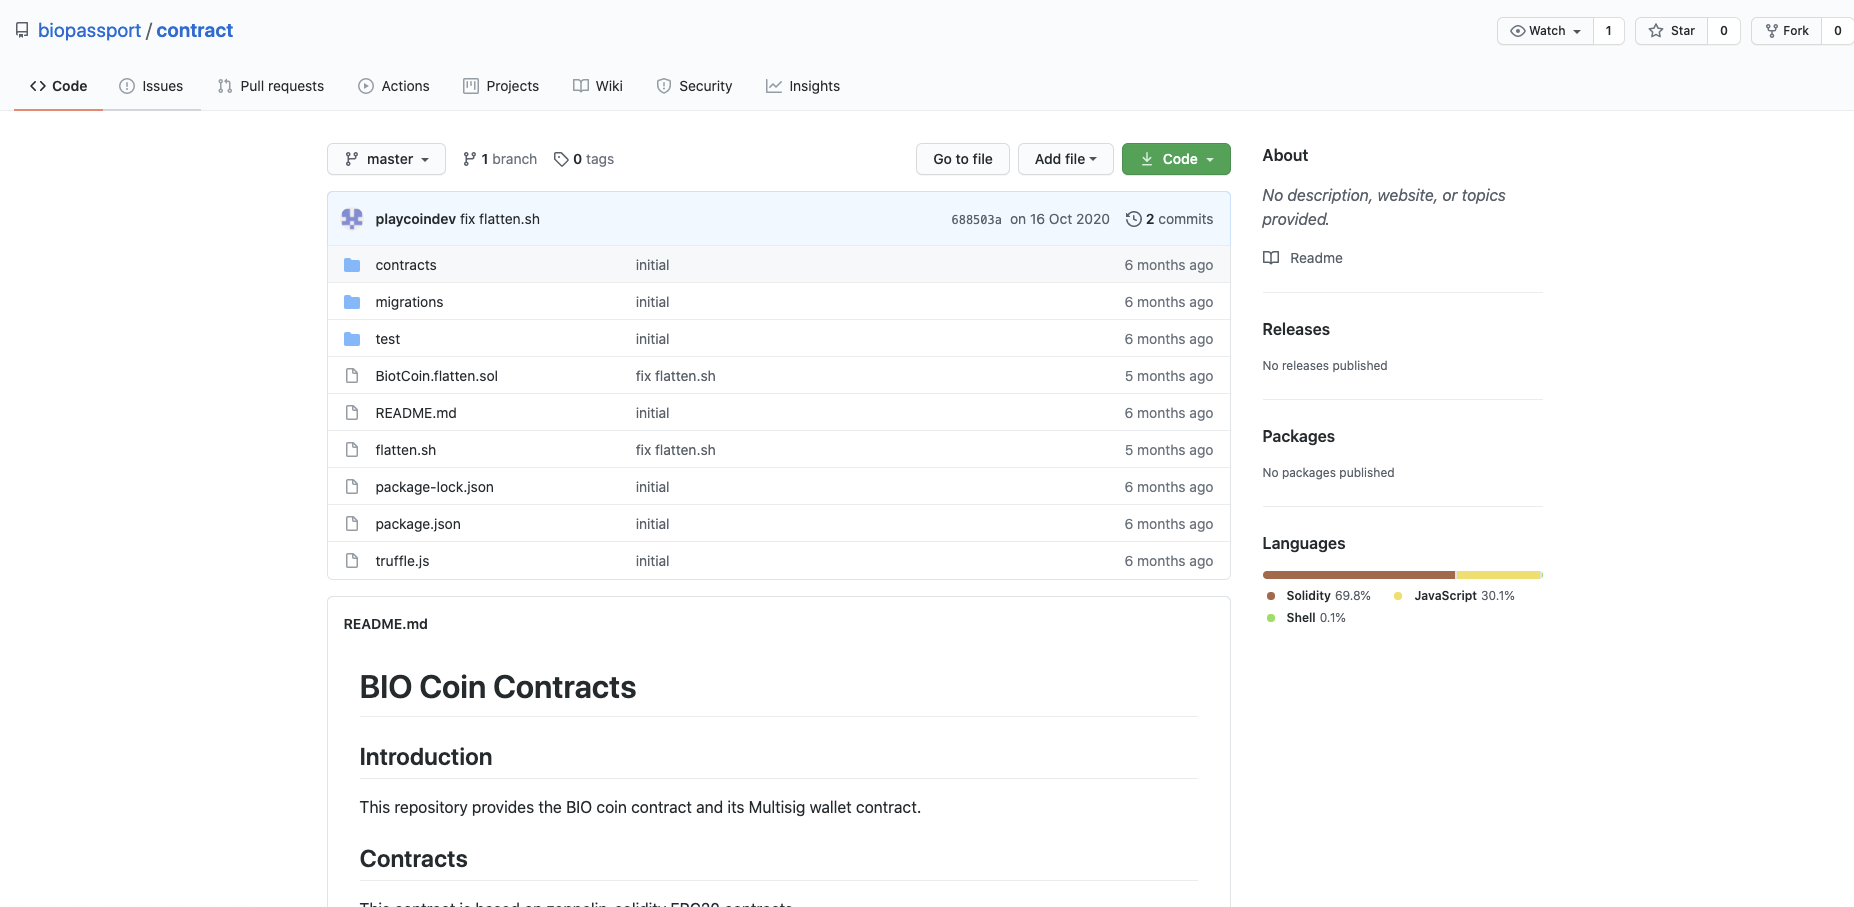Open the migrations folder

coord(409,302)
